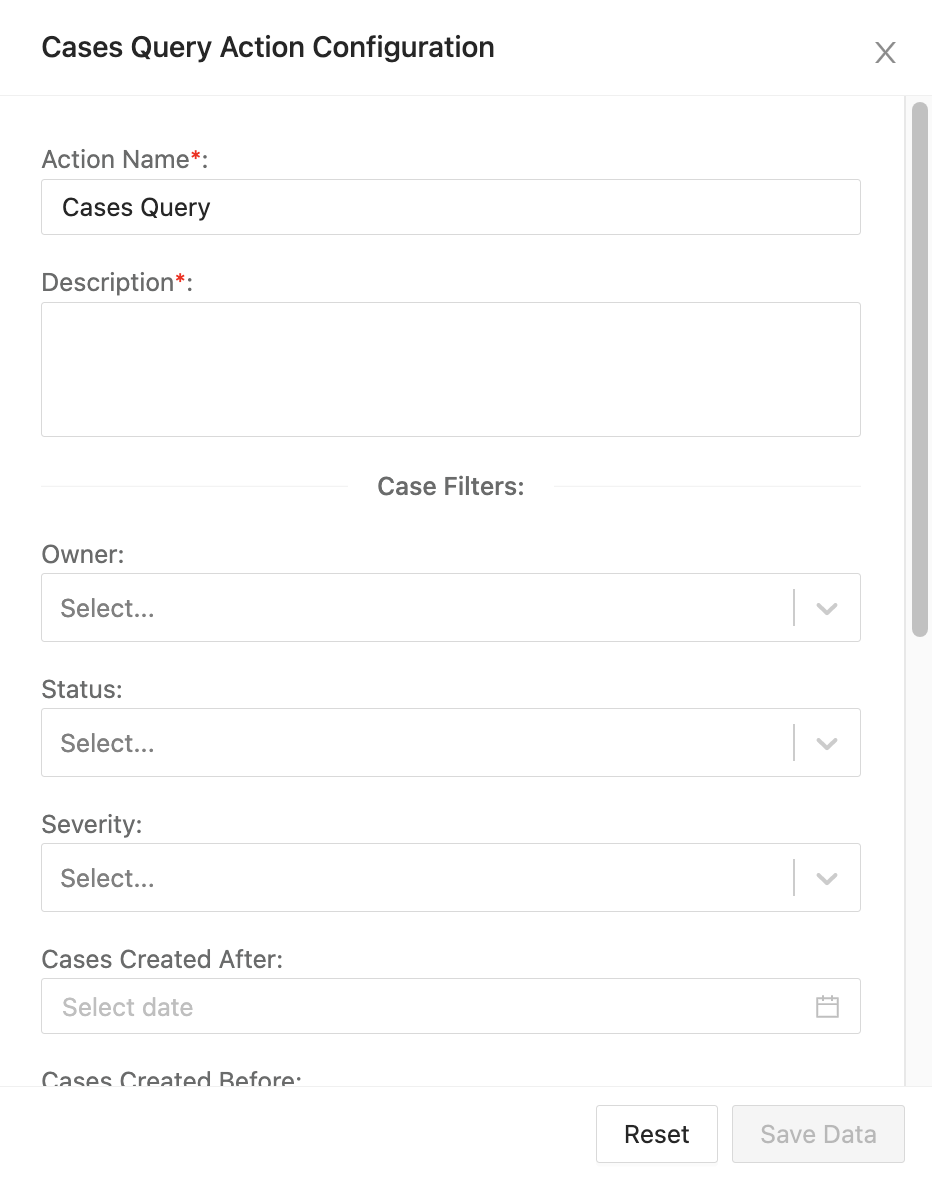932x1178 pixels.
Task: Click the Save Data button
Action: 818,1134
